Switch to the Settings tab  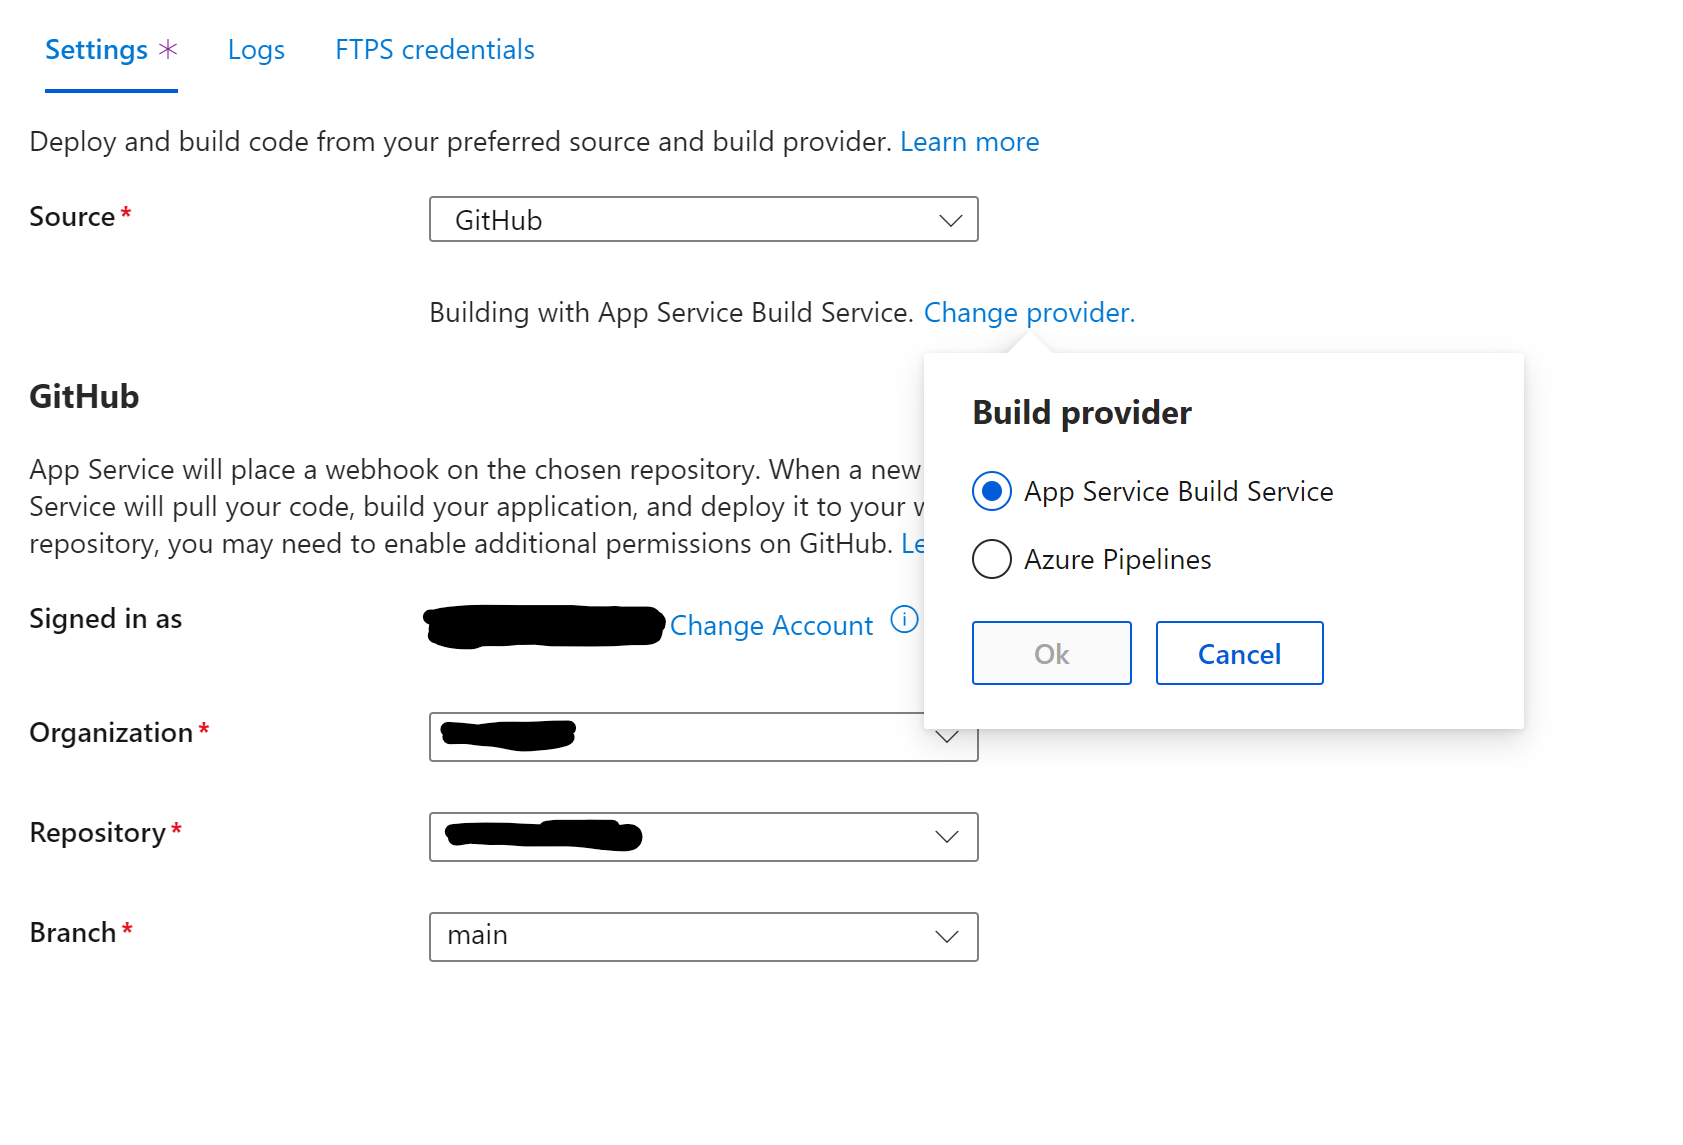click(x=96, y=49)
